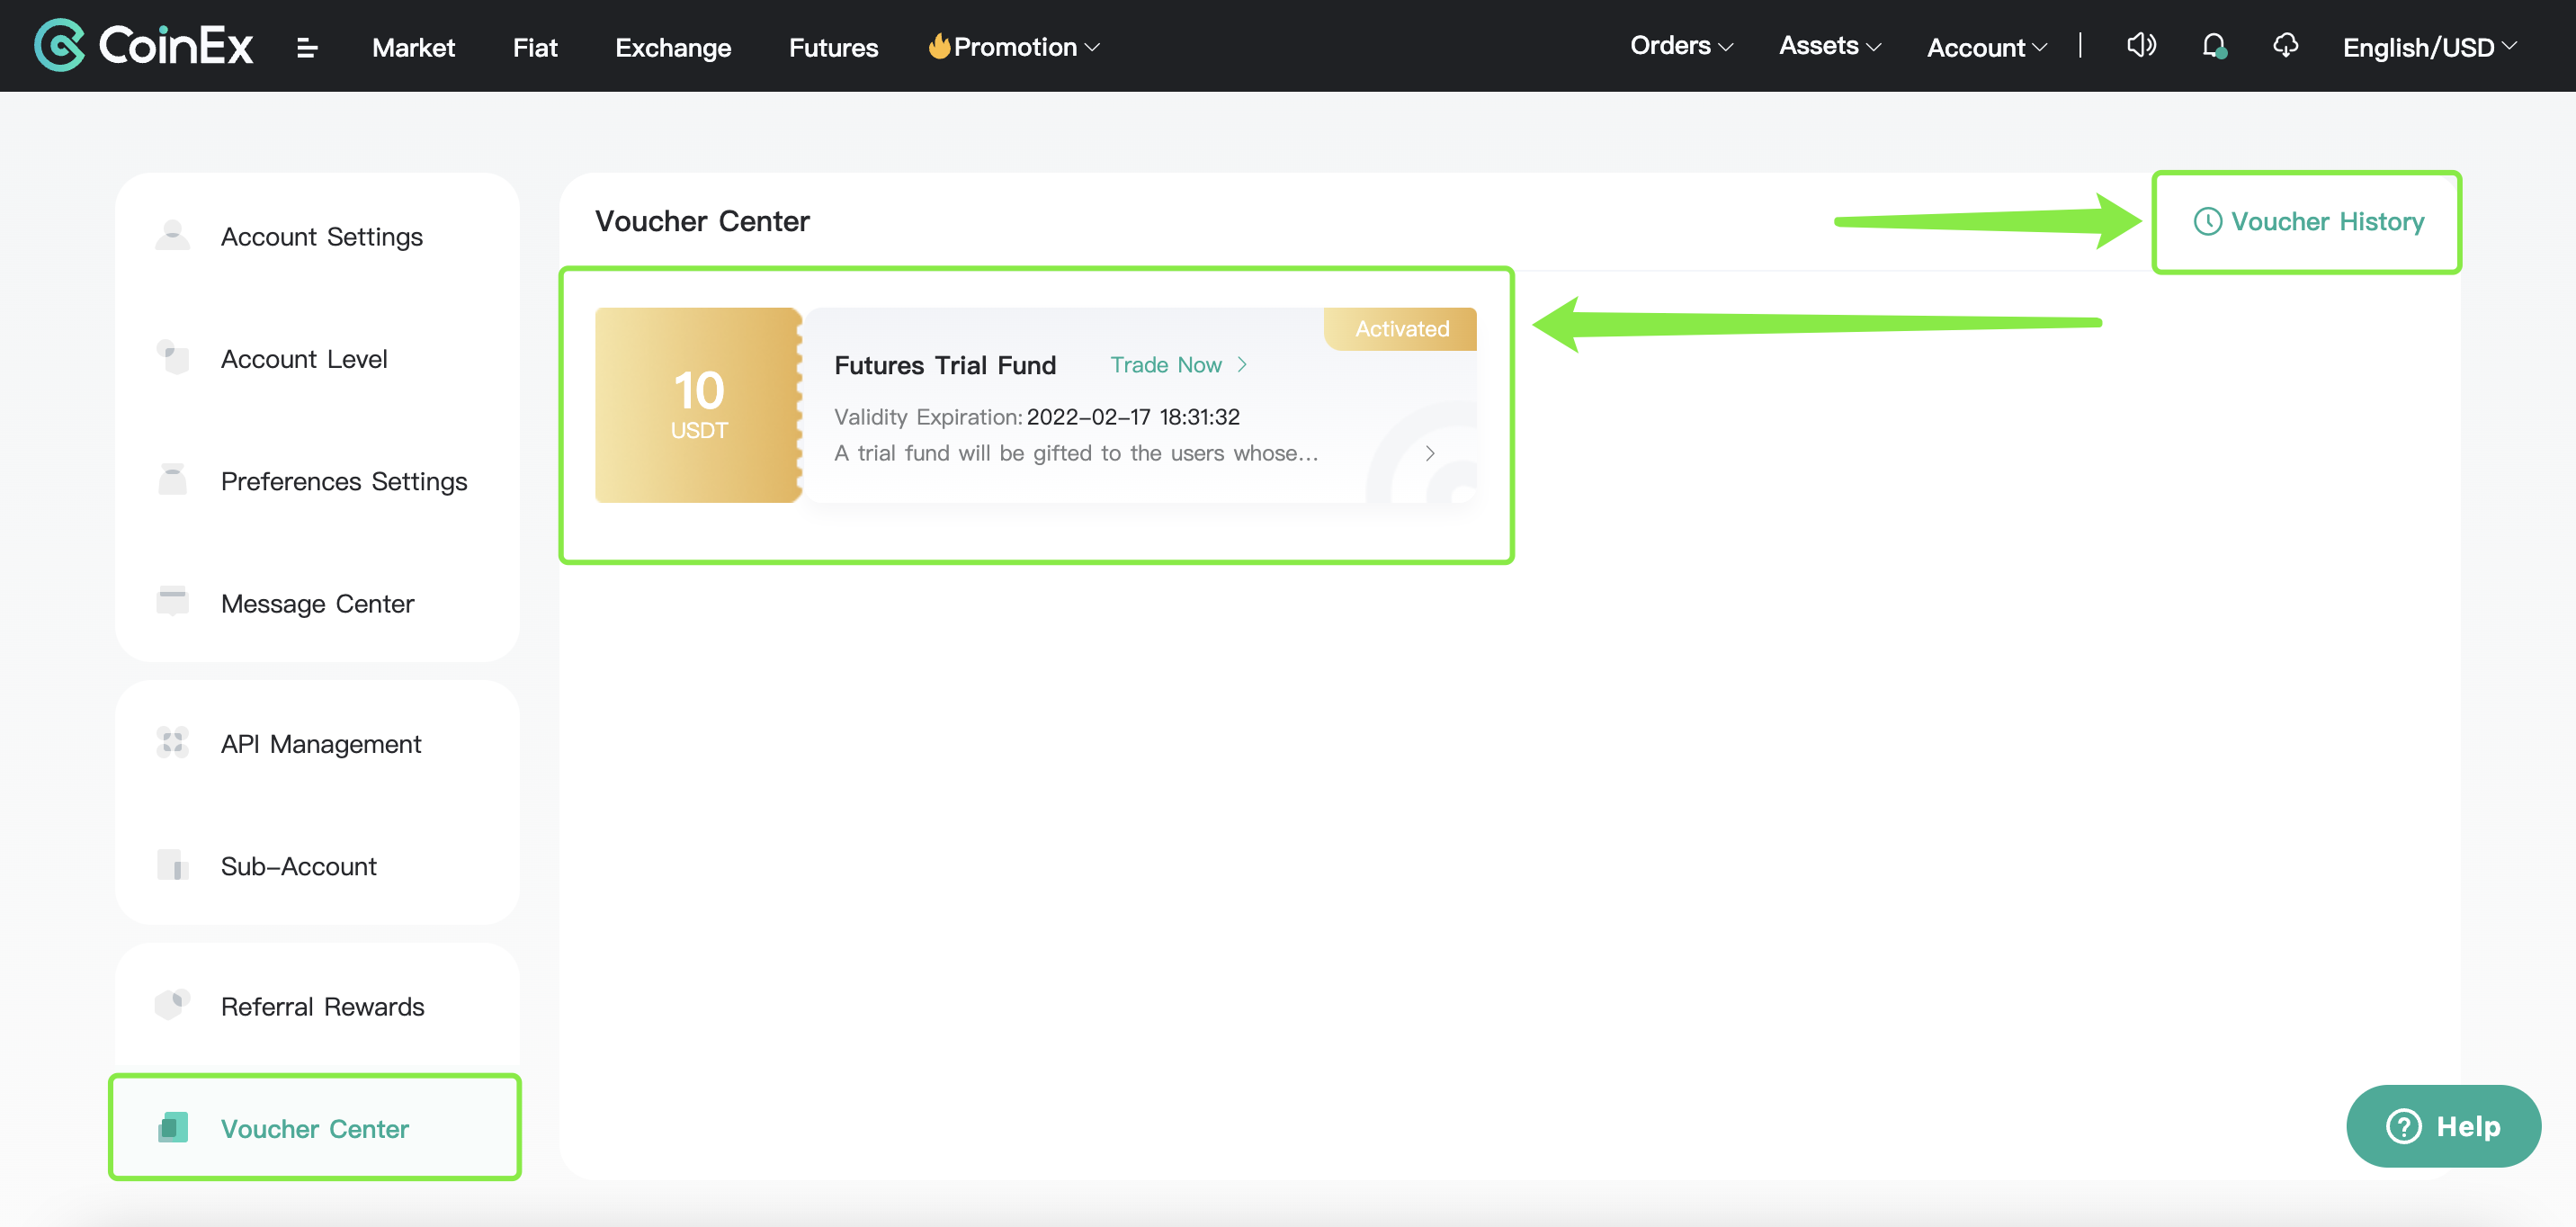The height and width of the screenshot is (1227, 2576).
Task: Select Account Level in sidebar
Action: pyautogui.click(x=317, y=358)
